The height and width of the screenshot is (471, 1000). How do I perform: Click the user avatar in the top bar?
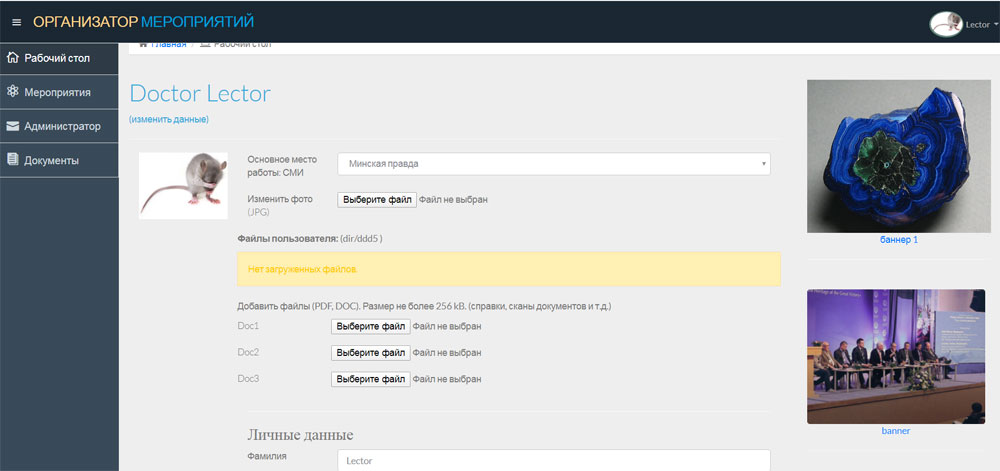946,24
